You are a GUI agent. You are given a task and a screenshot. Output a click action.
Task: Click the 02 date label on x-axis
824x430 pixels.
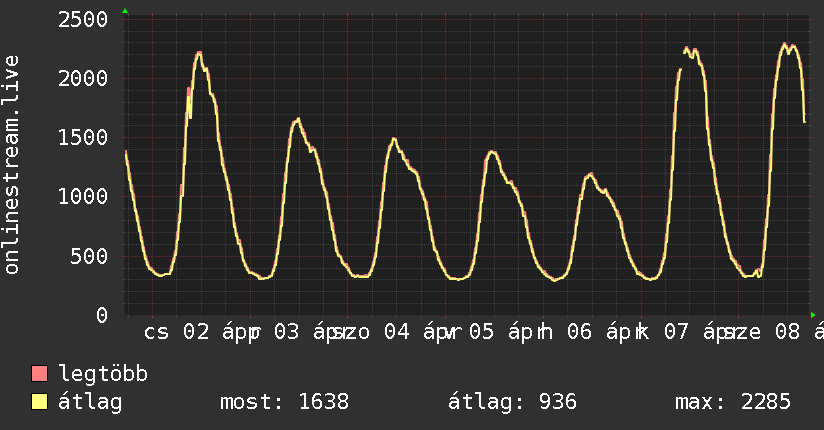(x=196, y=332)
